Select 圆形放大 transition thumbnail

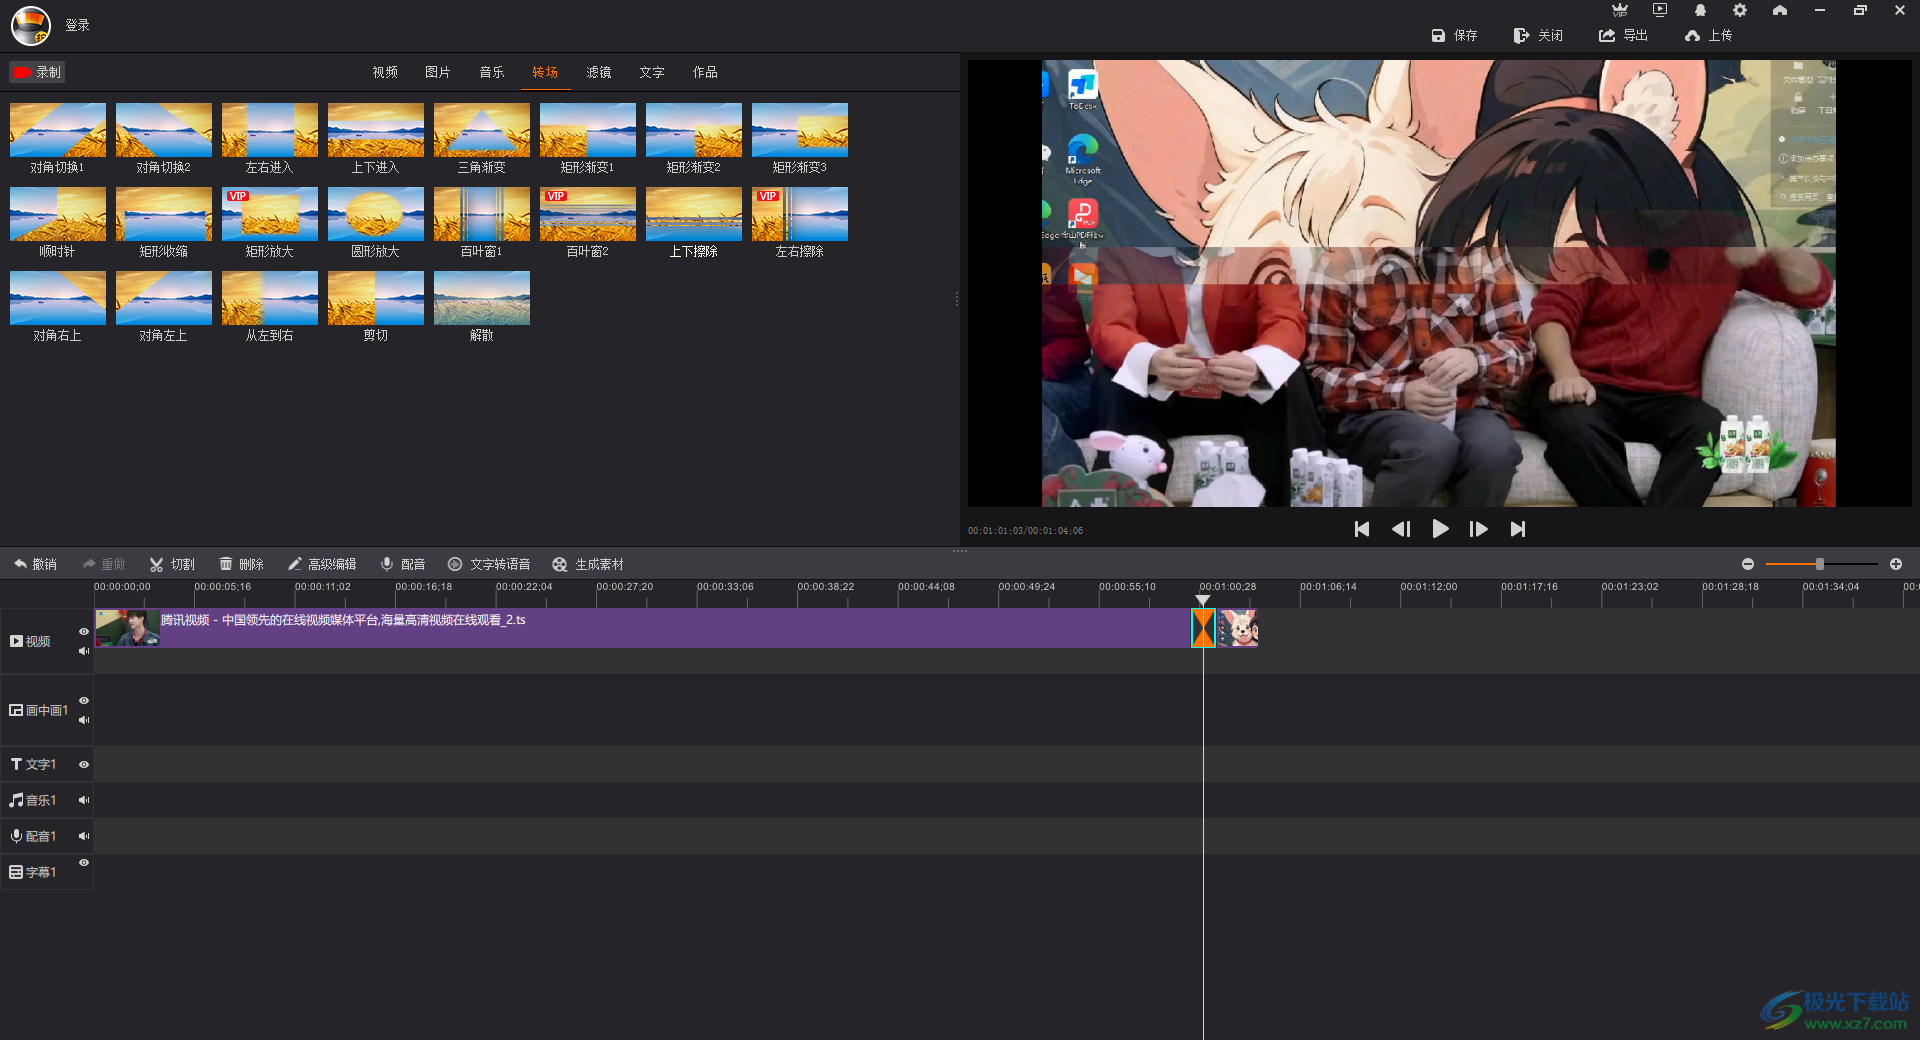[x=376, y=214]
